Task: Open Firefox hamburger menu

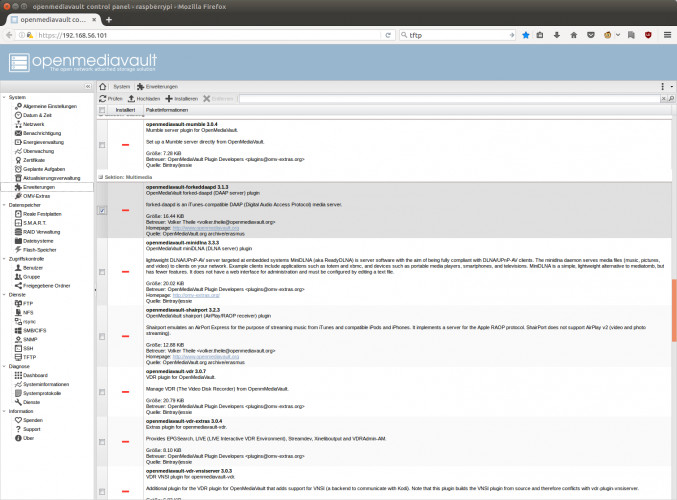Action: coord(667,35)
